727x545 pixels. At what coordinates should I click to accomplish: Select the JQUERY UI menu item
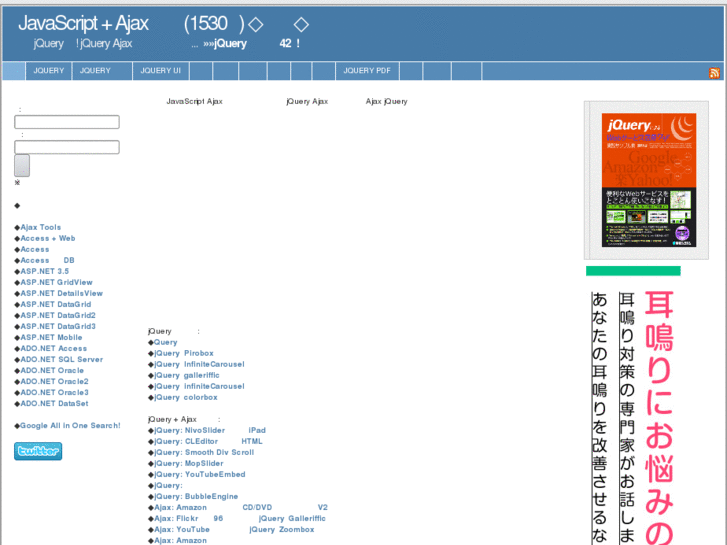(x=160, y=71)
